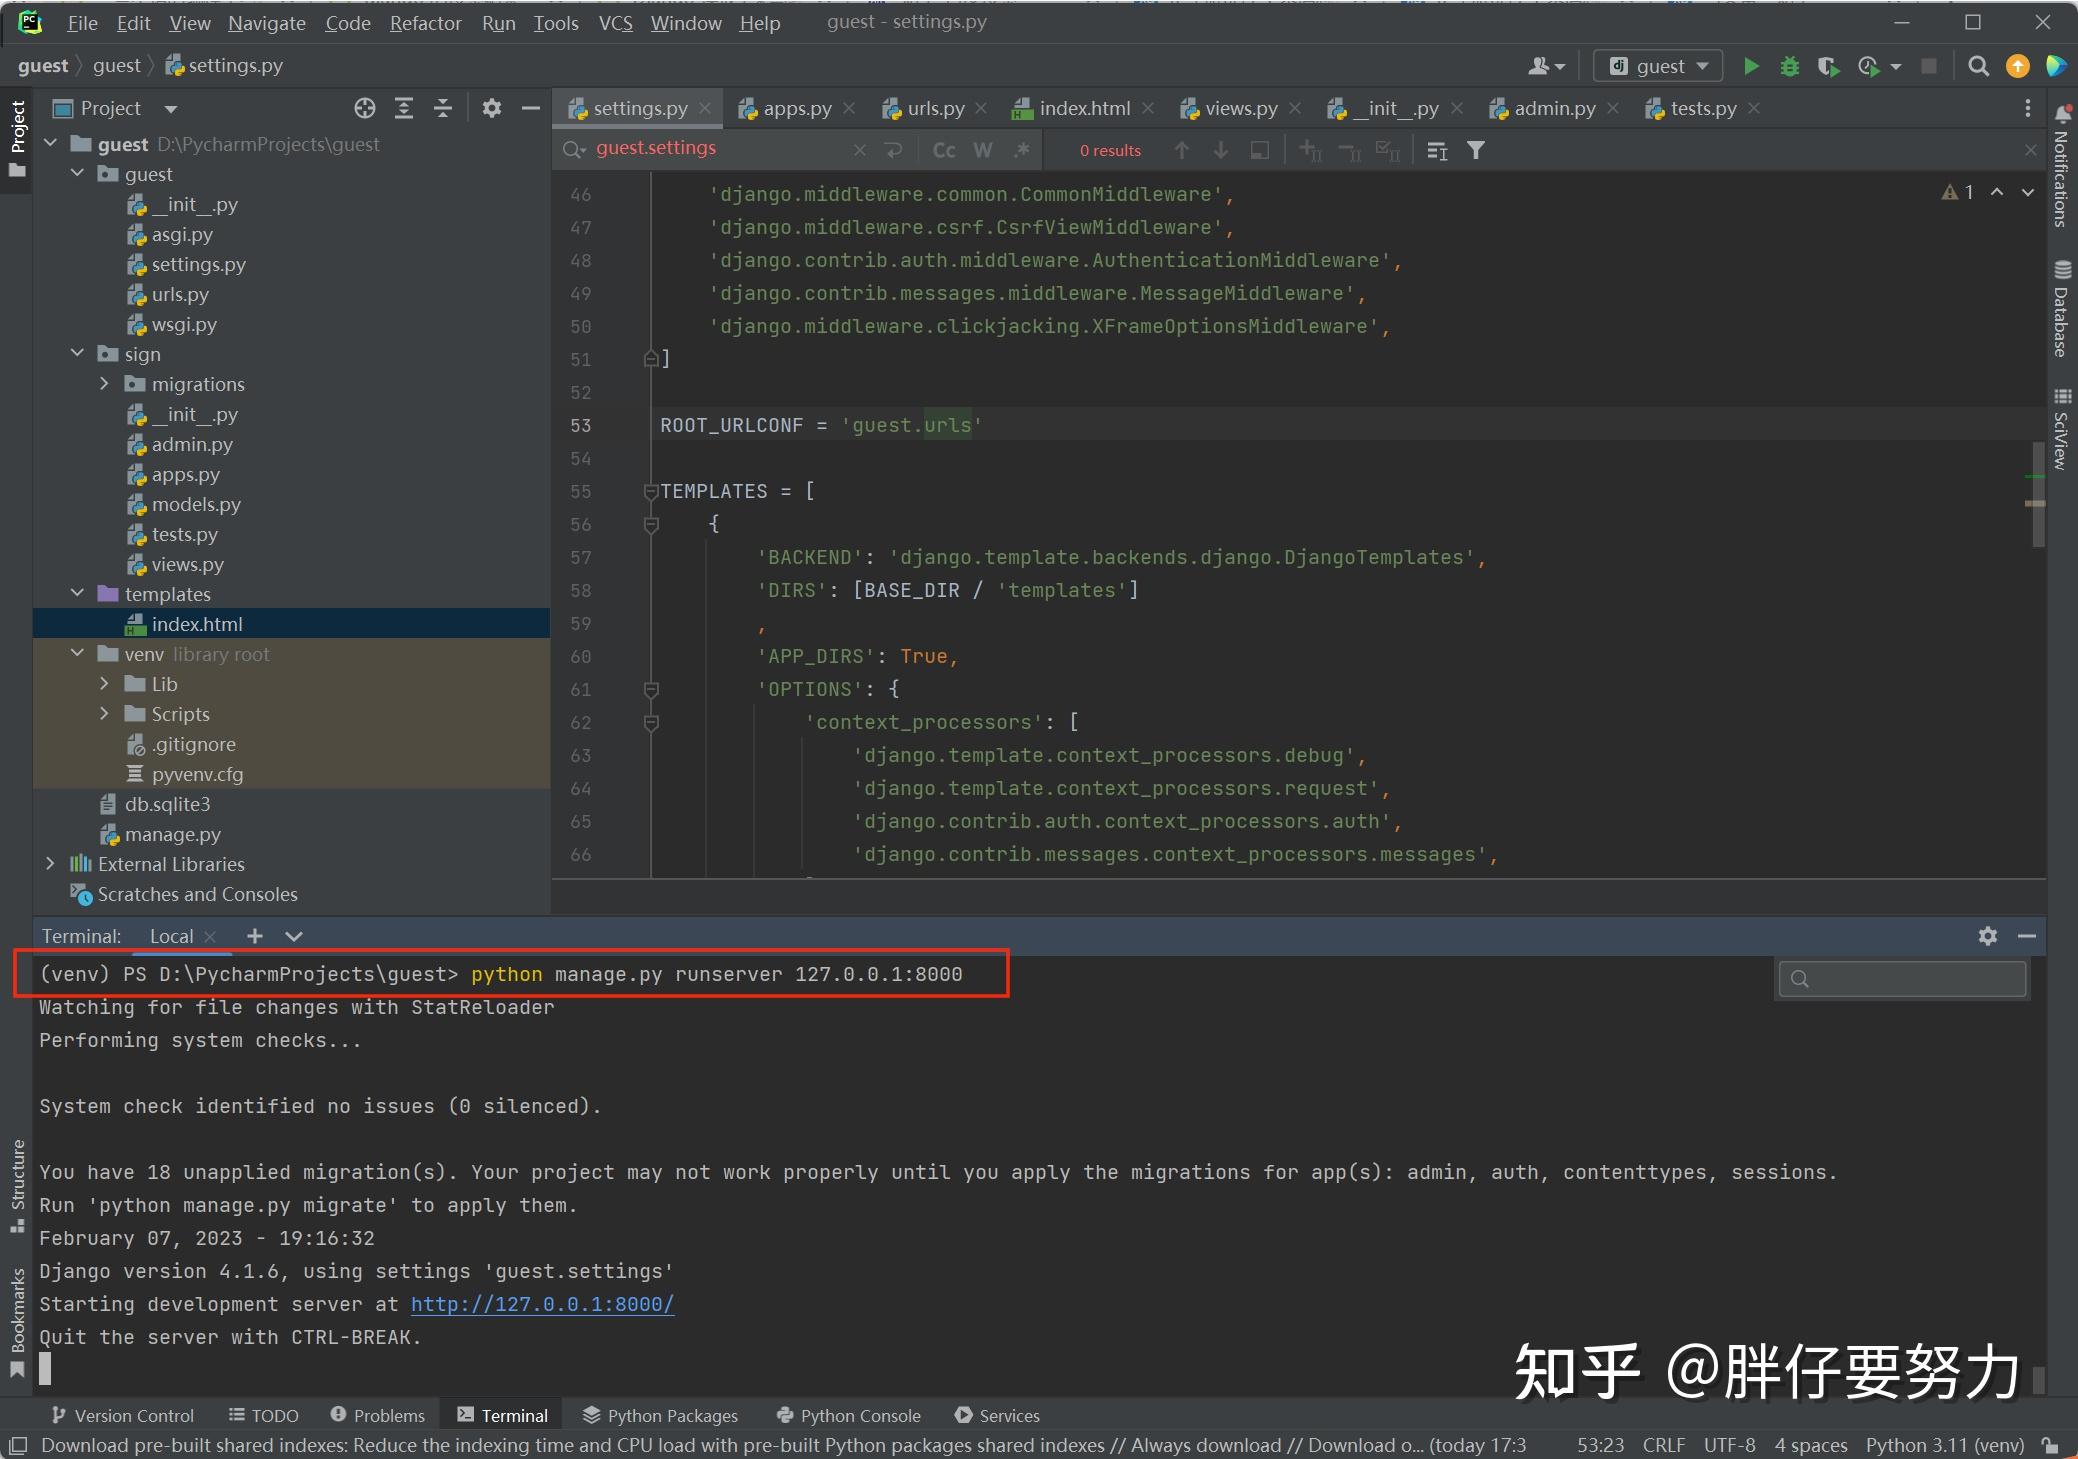Screen dimensions: 2078x1459
Task: Open the Search Everywhere magnifier icon
Action: pos(1978,66)
